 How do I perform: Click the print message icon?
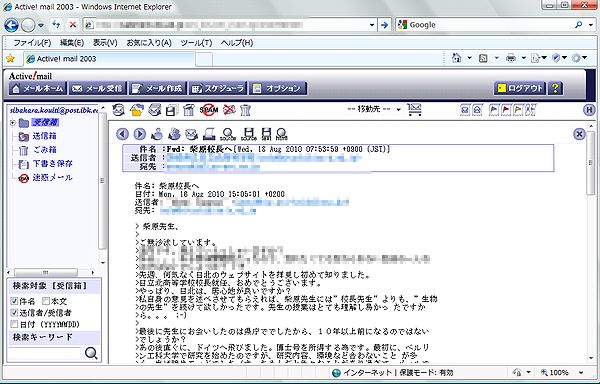click(209, 134)
